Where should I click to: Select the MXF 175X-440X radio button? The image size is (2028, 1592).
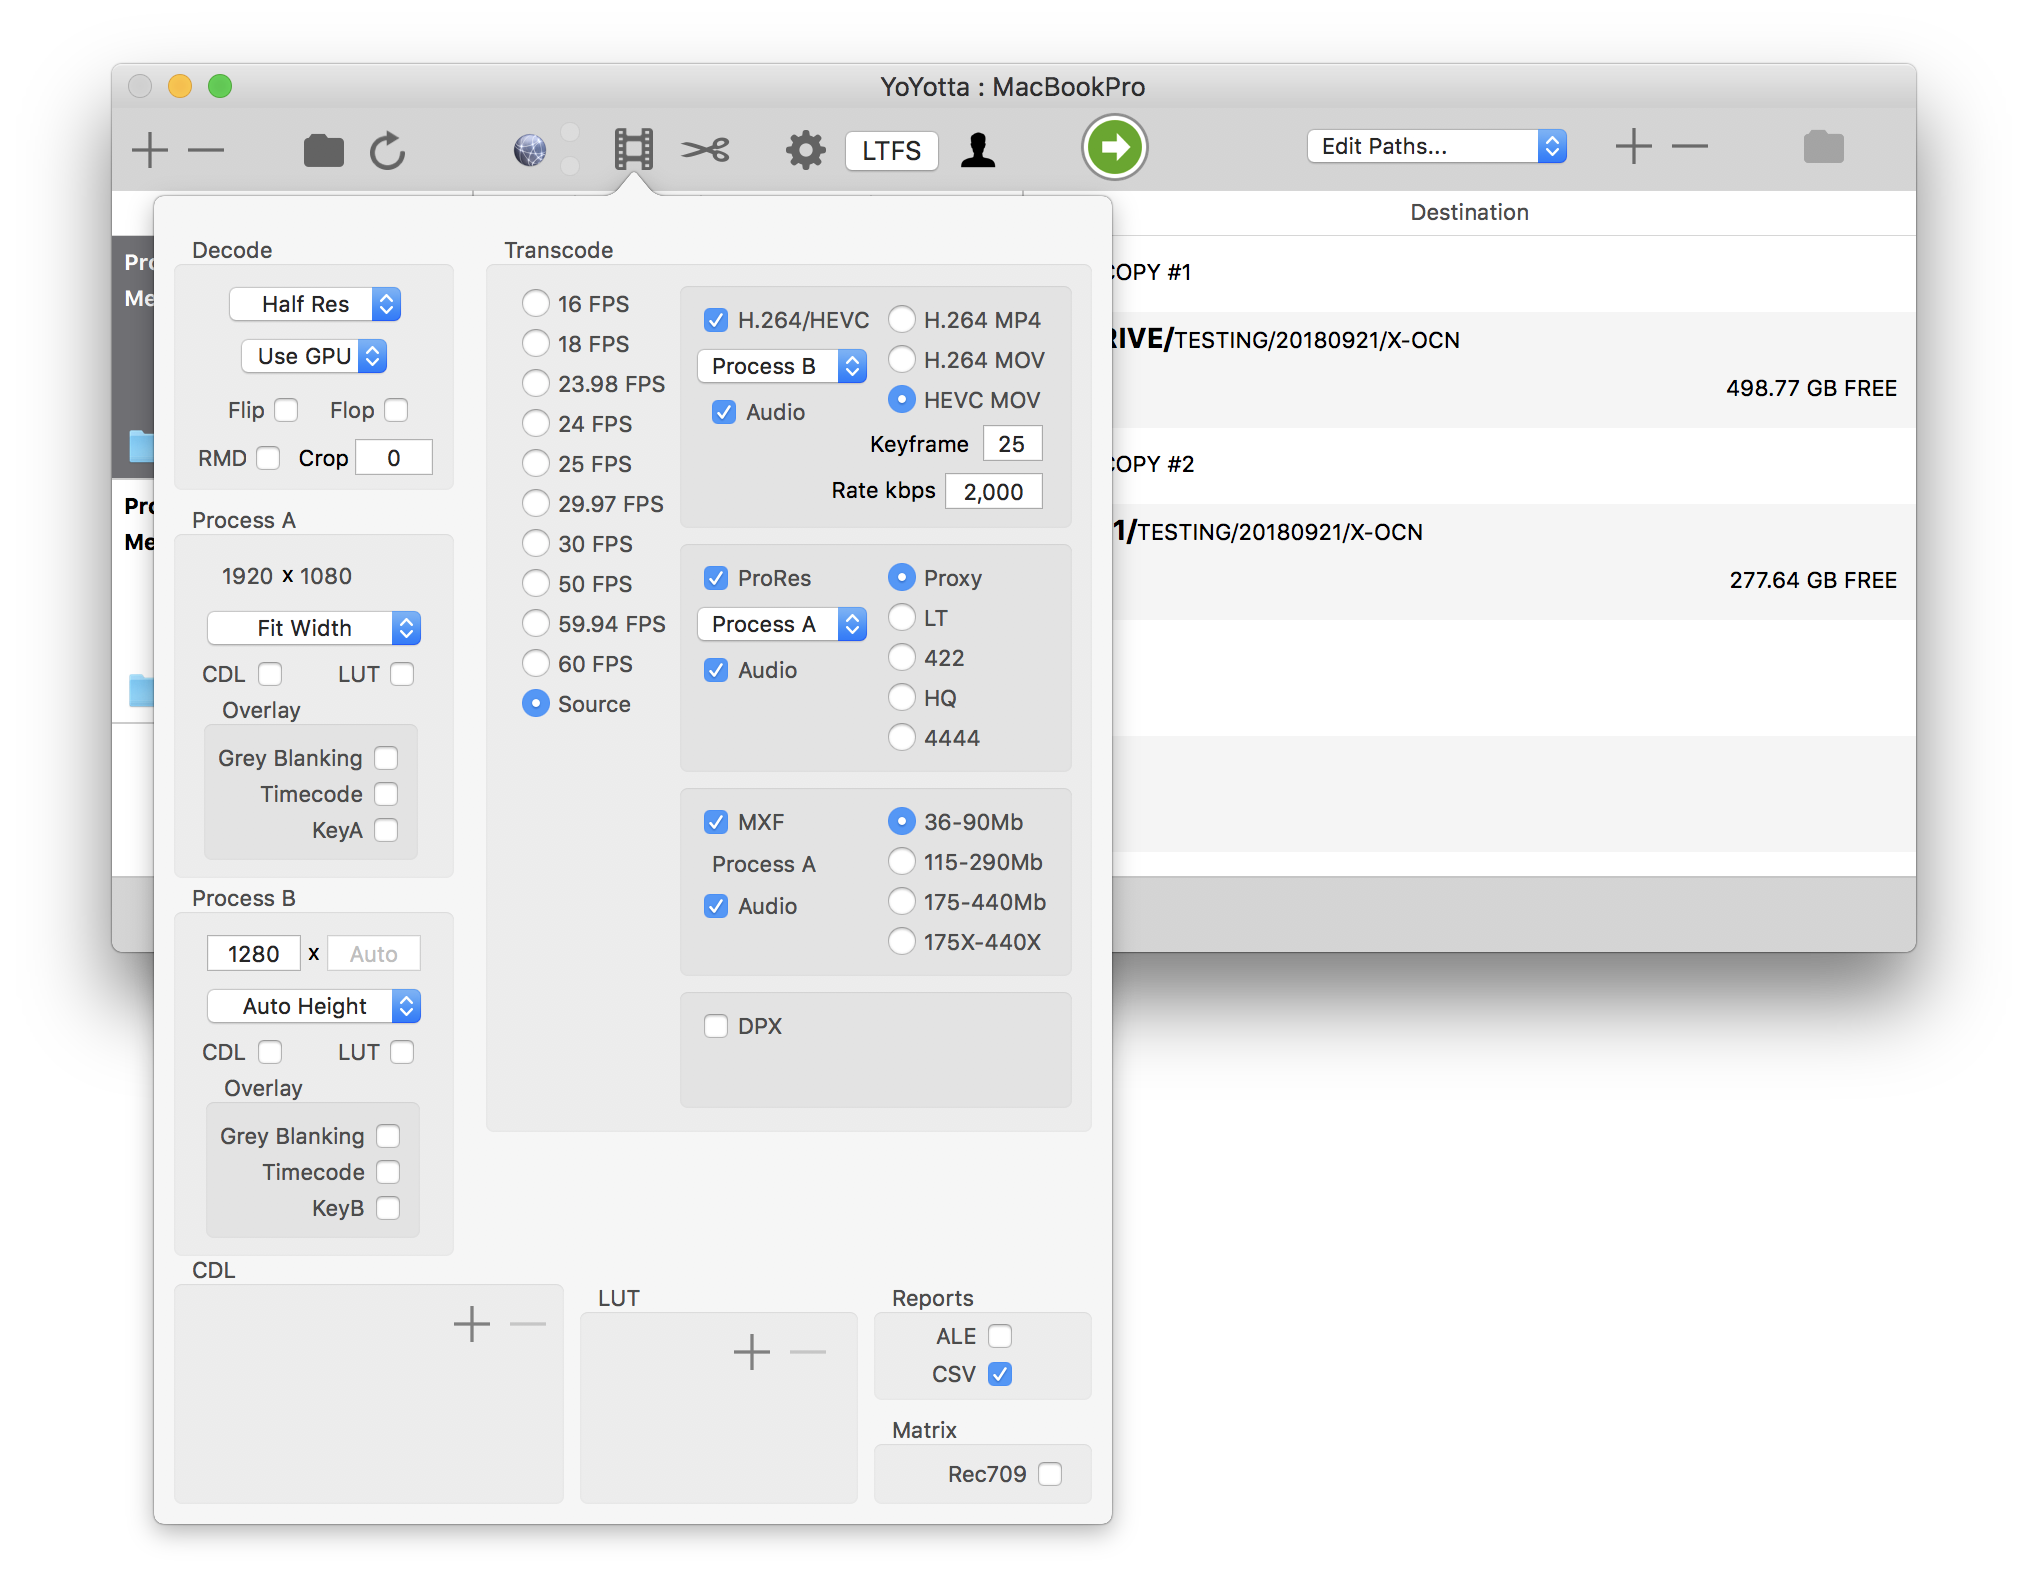click(x=902, y=942)
